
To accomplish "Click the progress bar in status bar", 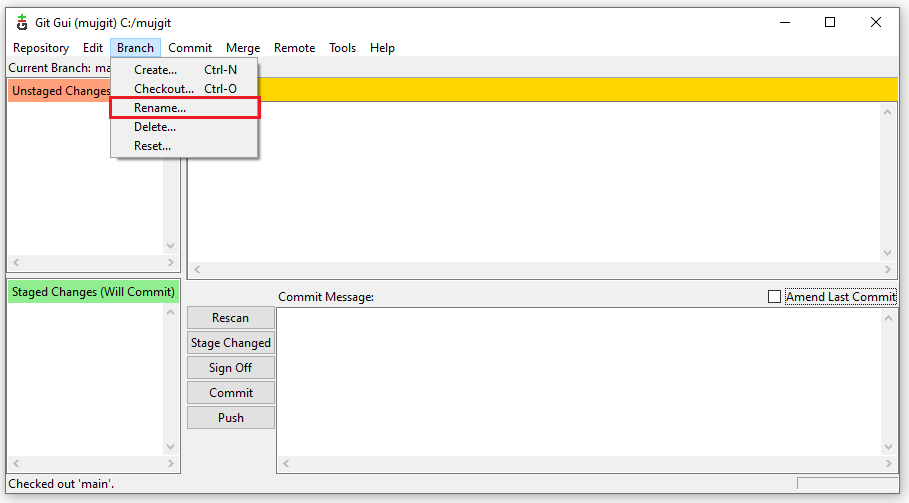I will 848,483.
